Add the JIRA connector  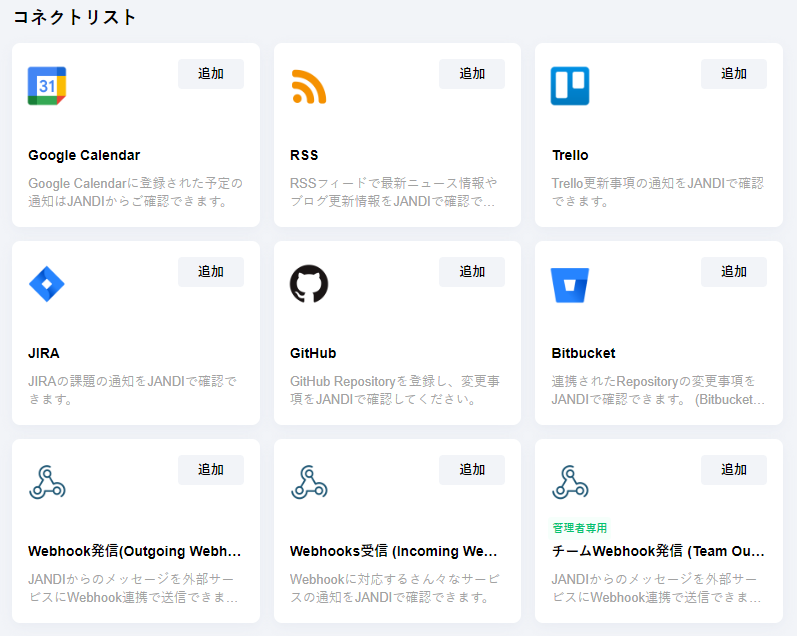[210, 272]
